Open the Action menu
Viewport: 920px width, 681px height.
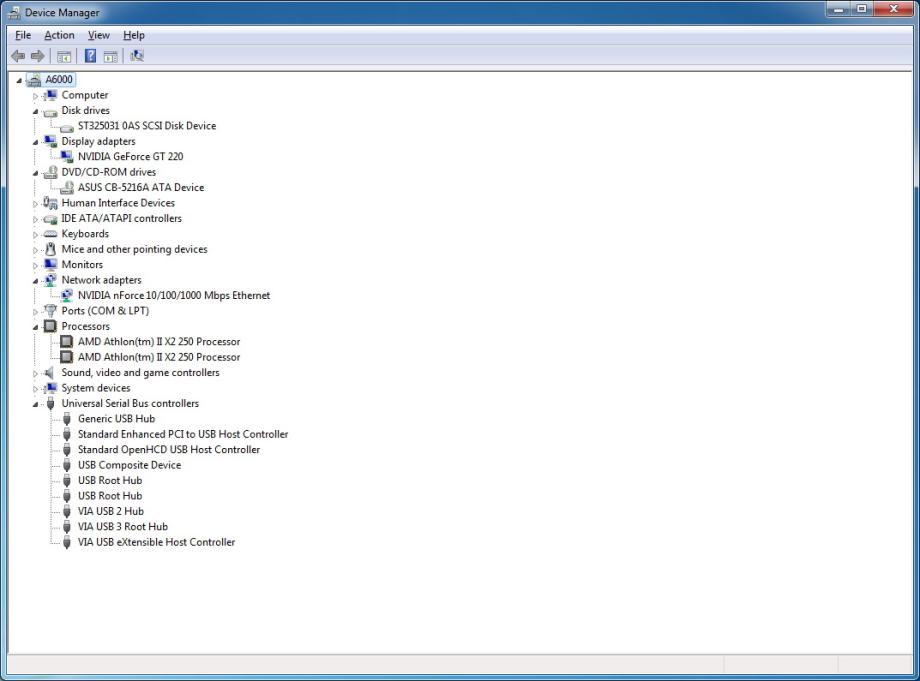click(59, 35)
